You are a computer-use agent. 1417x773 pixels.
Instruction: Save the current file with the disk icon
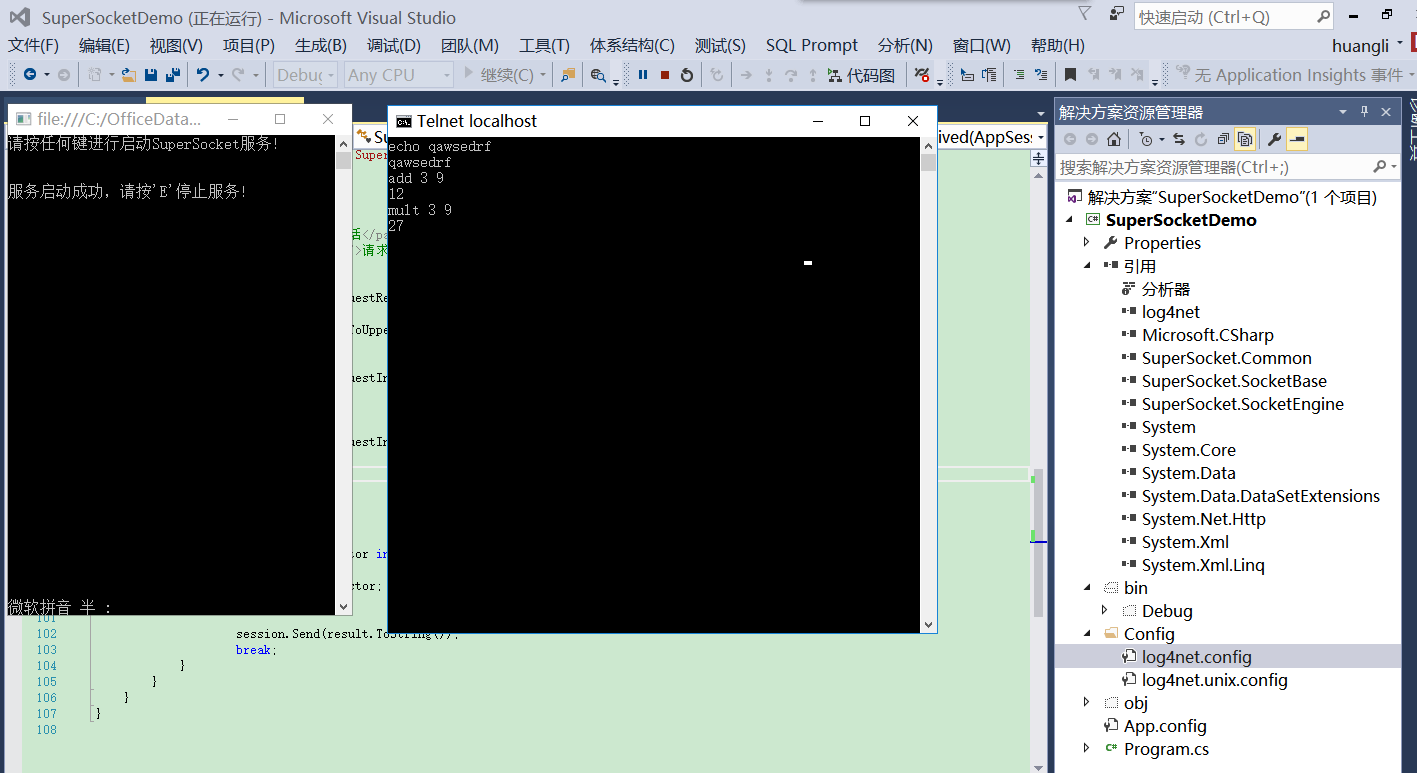click(151, 75)
